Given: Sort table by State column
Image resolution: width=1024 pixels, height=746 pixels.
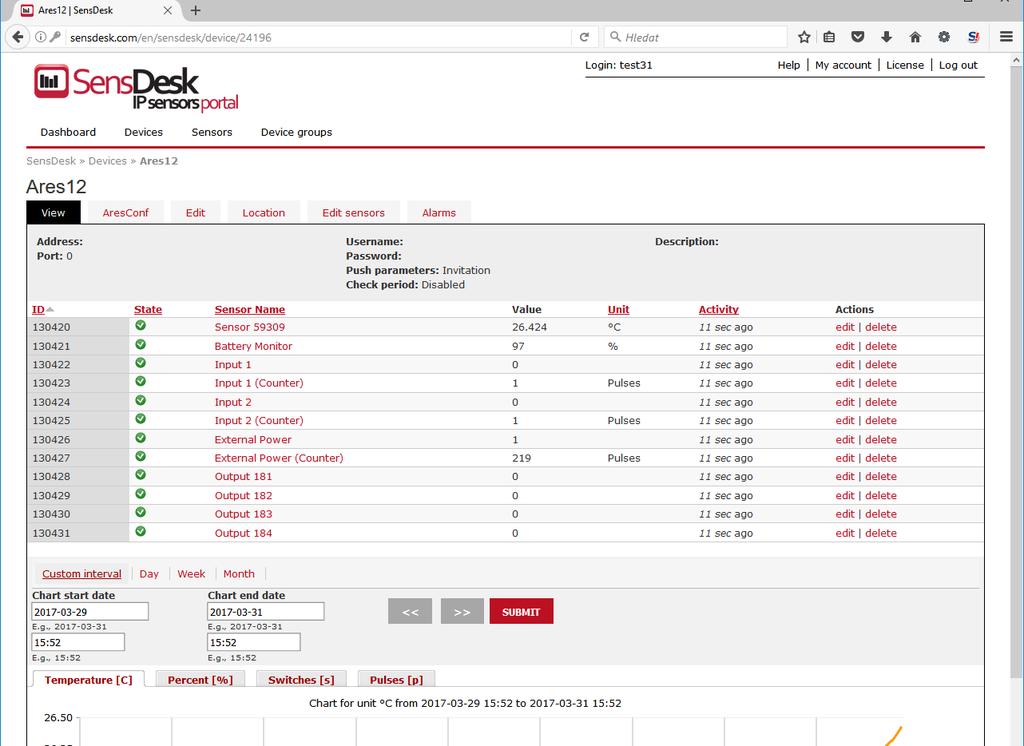Looking at the screenshot, I should pos(148,310).
